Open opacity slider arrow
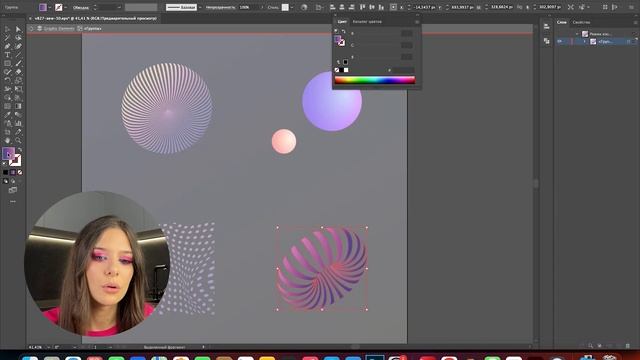Viewport: 640px width, 360px height. [262, 7]
